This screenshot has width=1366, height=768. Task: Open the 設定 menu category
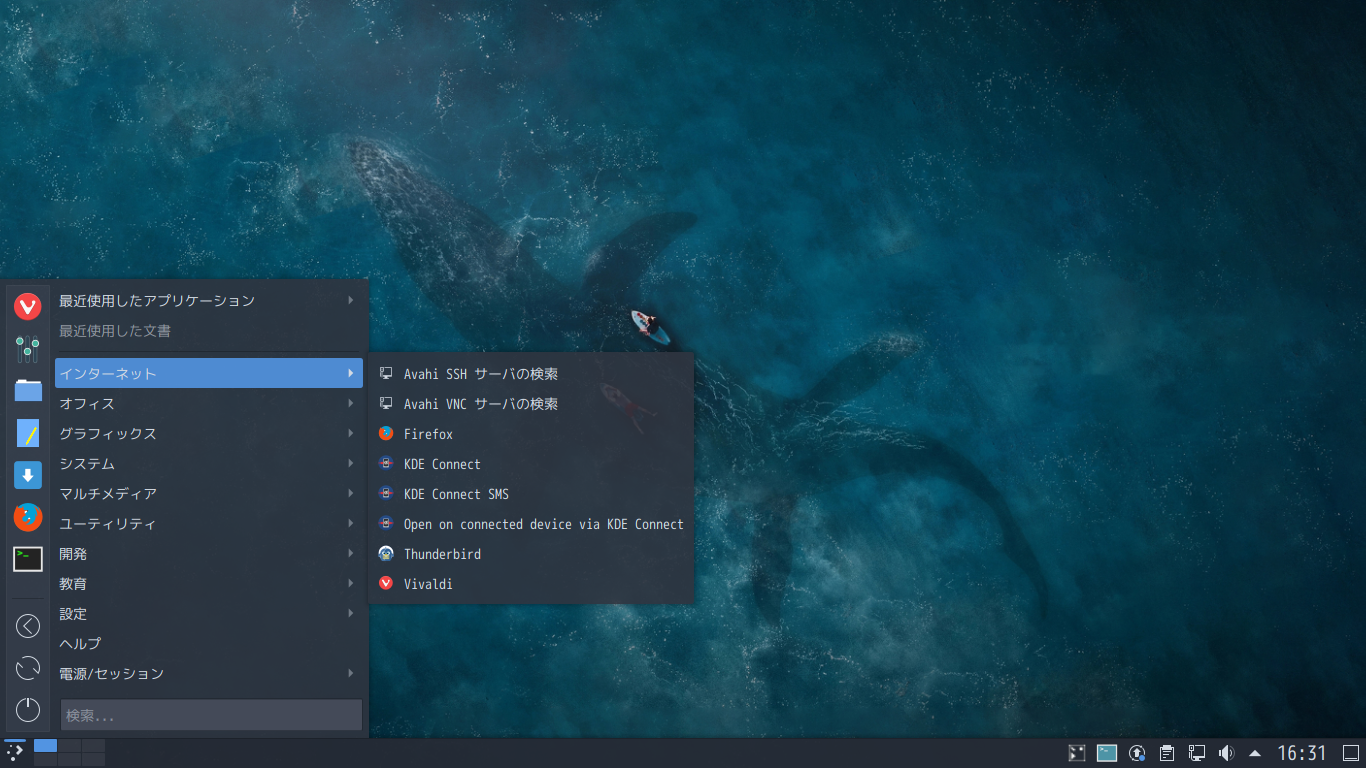click(x=209, y=613)
